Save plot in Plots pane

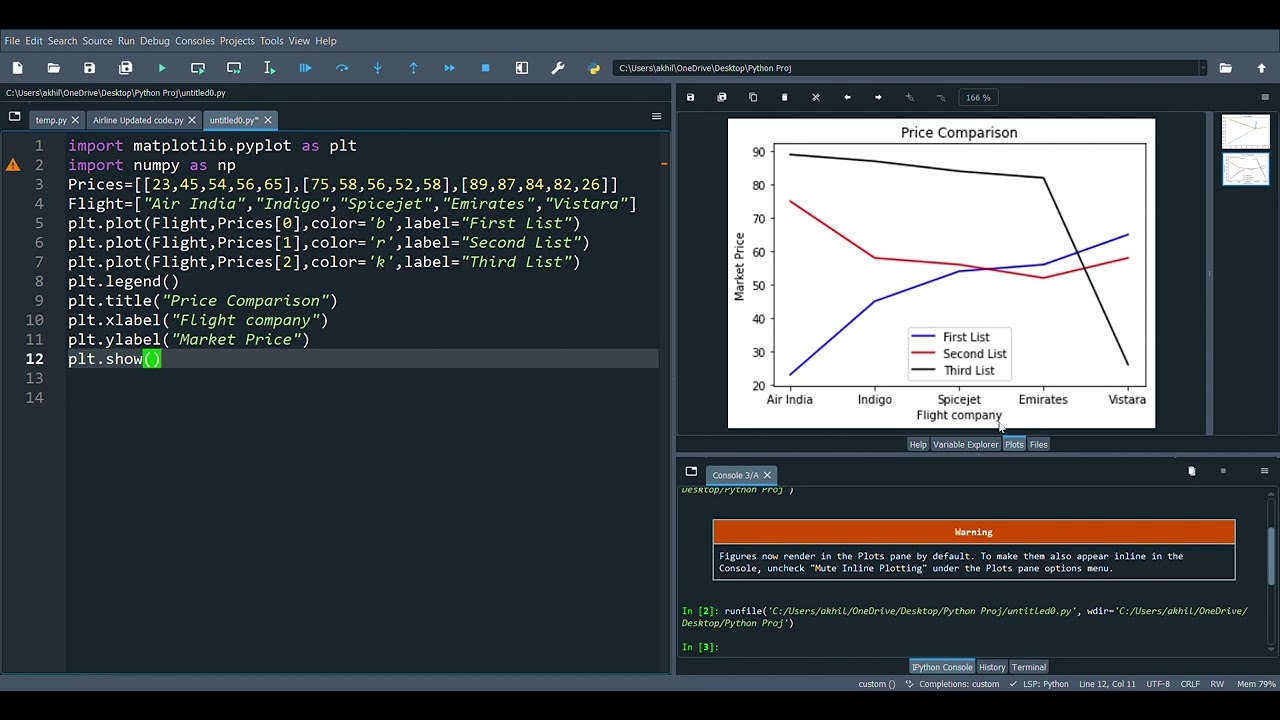tap(690, 97)
